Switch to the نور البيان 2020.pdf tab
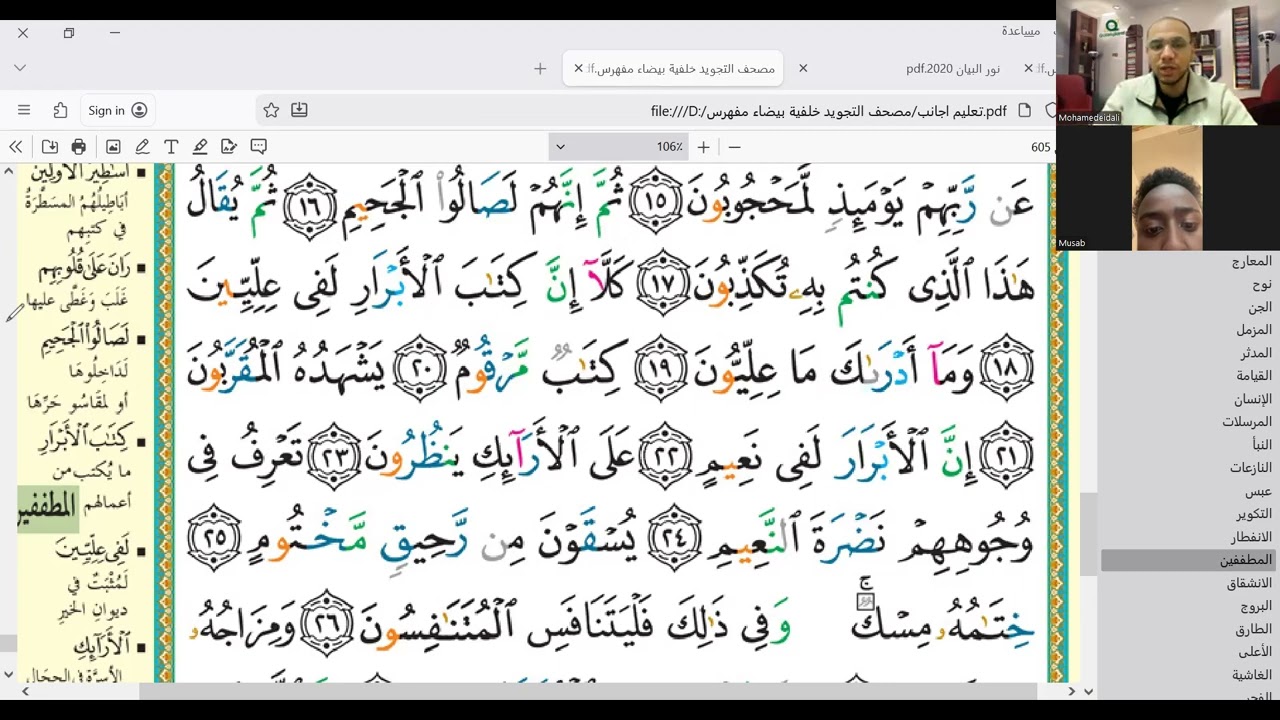The image size is (1280, 720). (953, 69)
